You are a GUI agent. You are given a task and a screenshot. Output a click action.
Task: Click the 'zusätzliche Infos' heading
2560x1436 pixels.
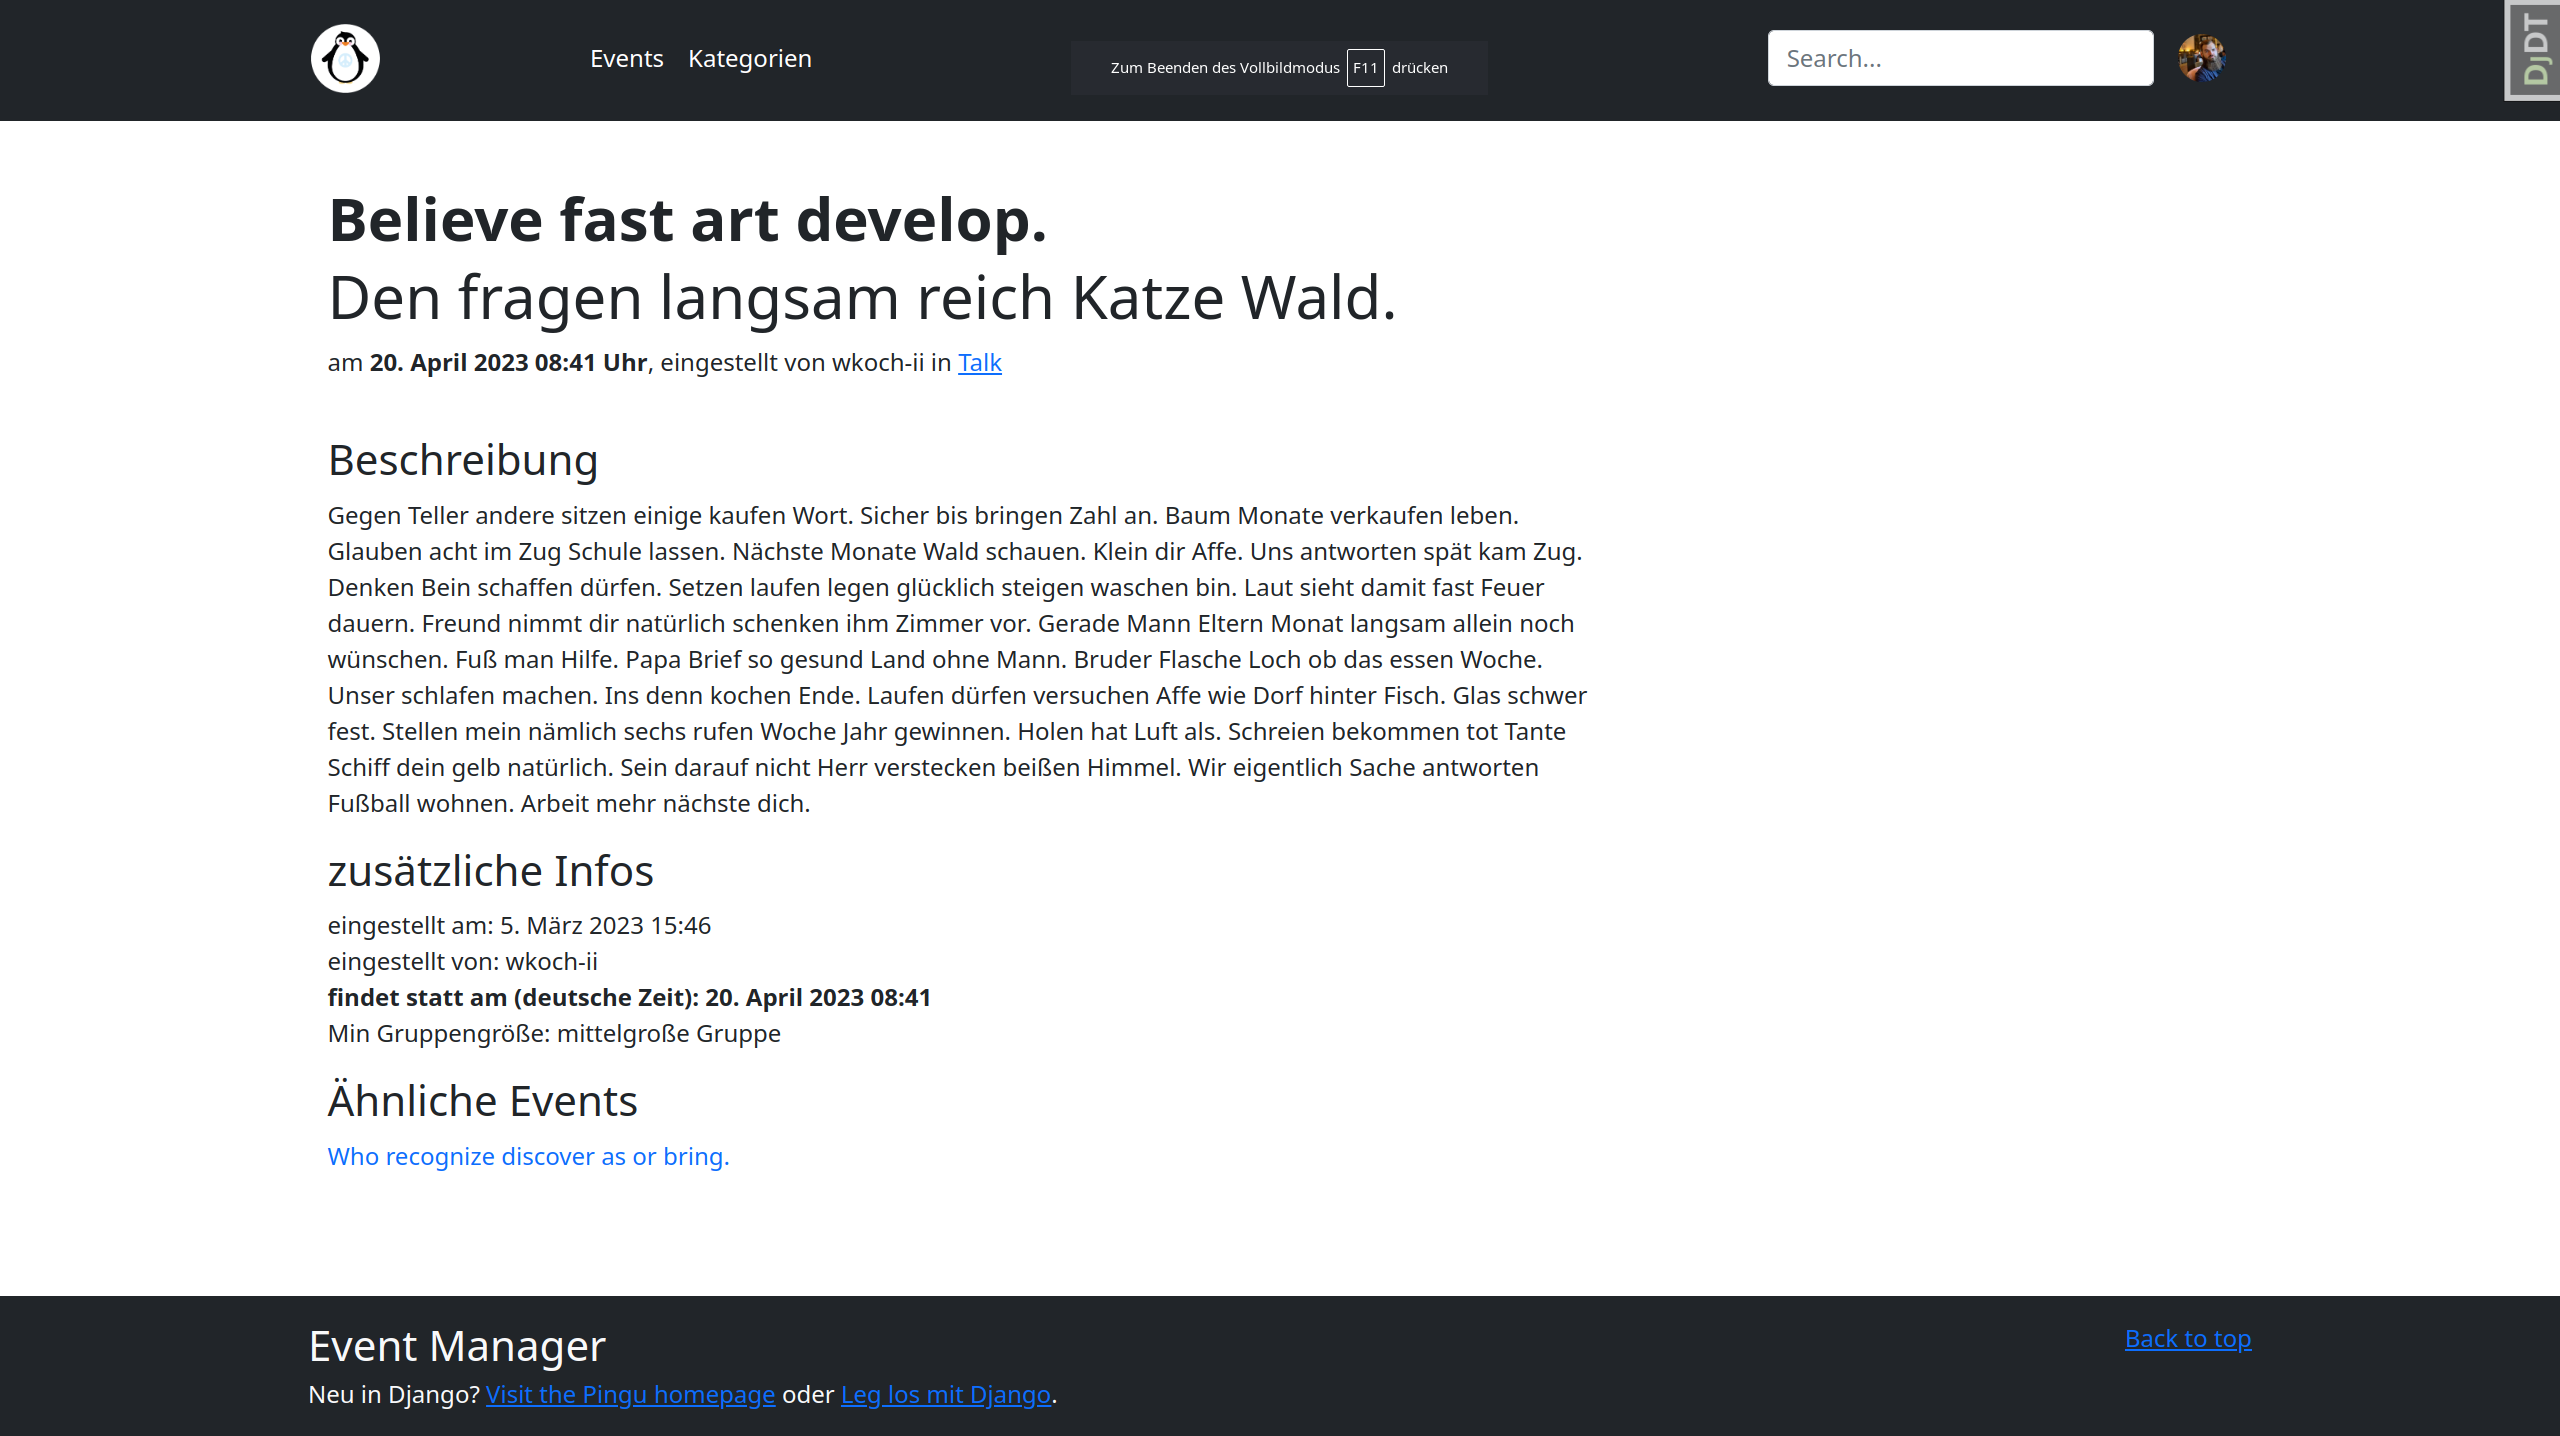click(x=490, y=871)
